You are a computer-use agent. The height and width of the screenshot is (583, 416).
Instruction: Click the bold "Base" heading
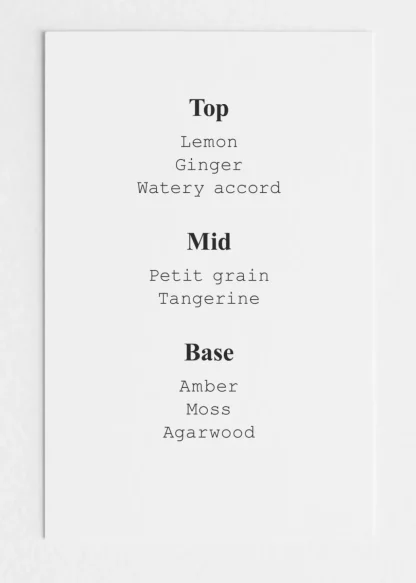(x=209, y=352)
